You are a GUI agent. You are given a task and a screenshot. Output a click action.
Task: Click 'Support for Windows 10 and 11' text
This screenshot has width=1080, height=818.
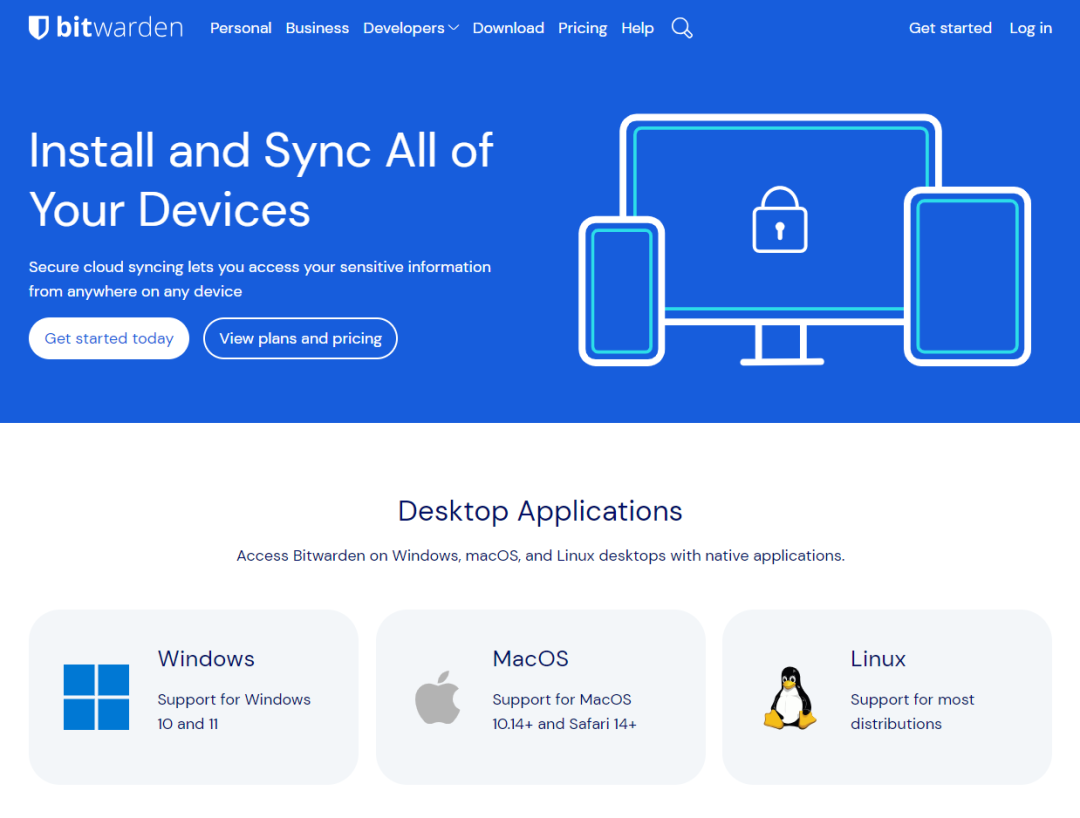233,711
